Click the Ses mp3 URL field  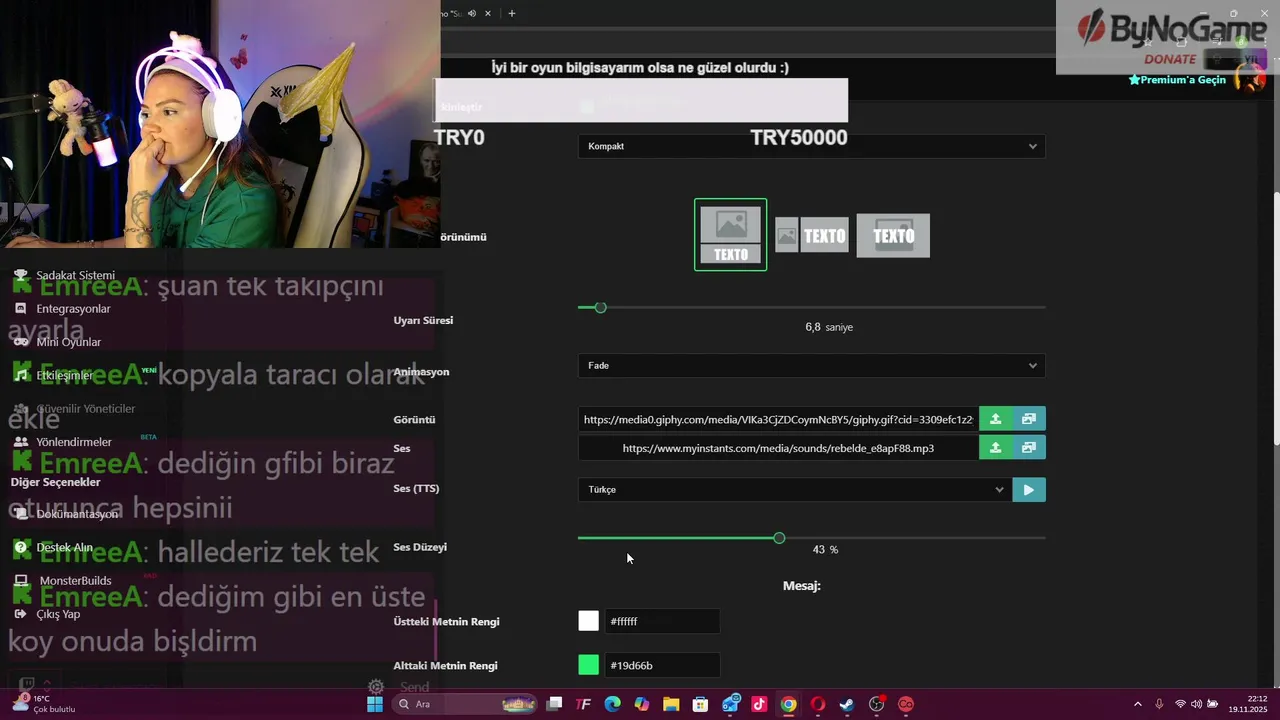(778, 448)
